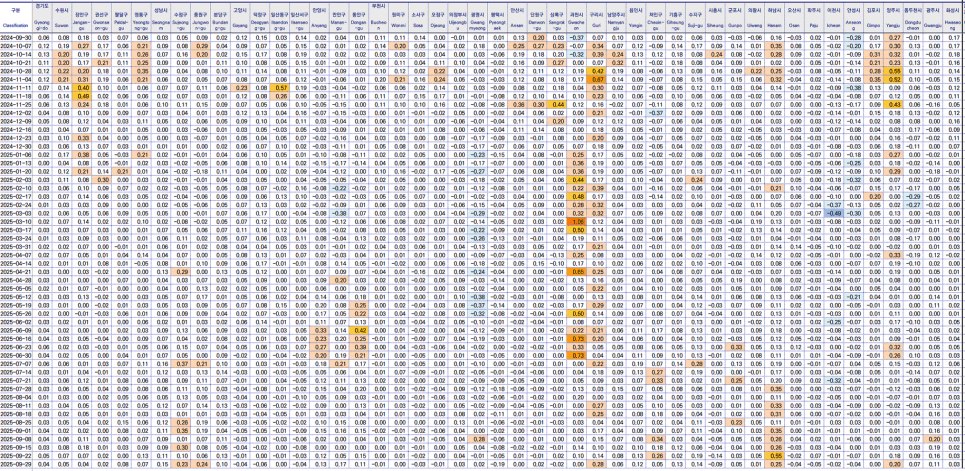Click the 2025-05-26 date cell
This screenshot has width=965, height=471.
(x=15, y=313)
